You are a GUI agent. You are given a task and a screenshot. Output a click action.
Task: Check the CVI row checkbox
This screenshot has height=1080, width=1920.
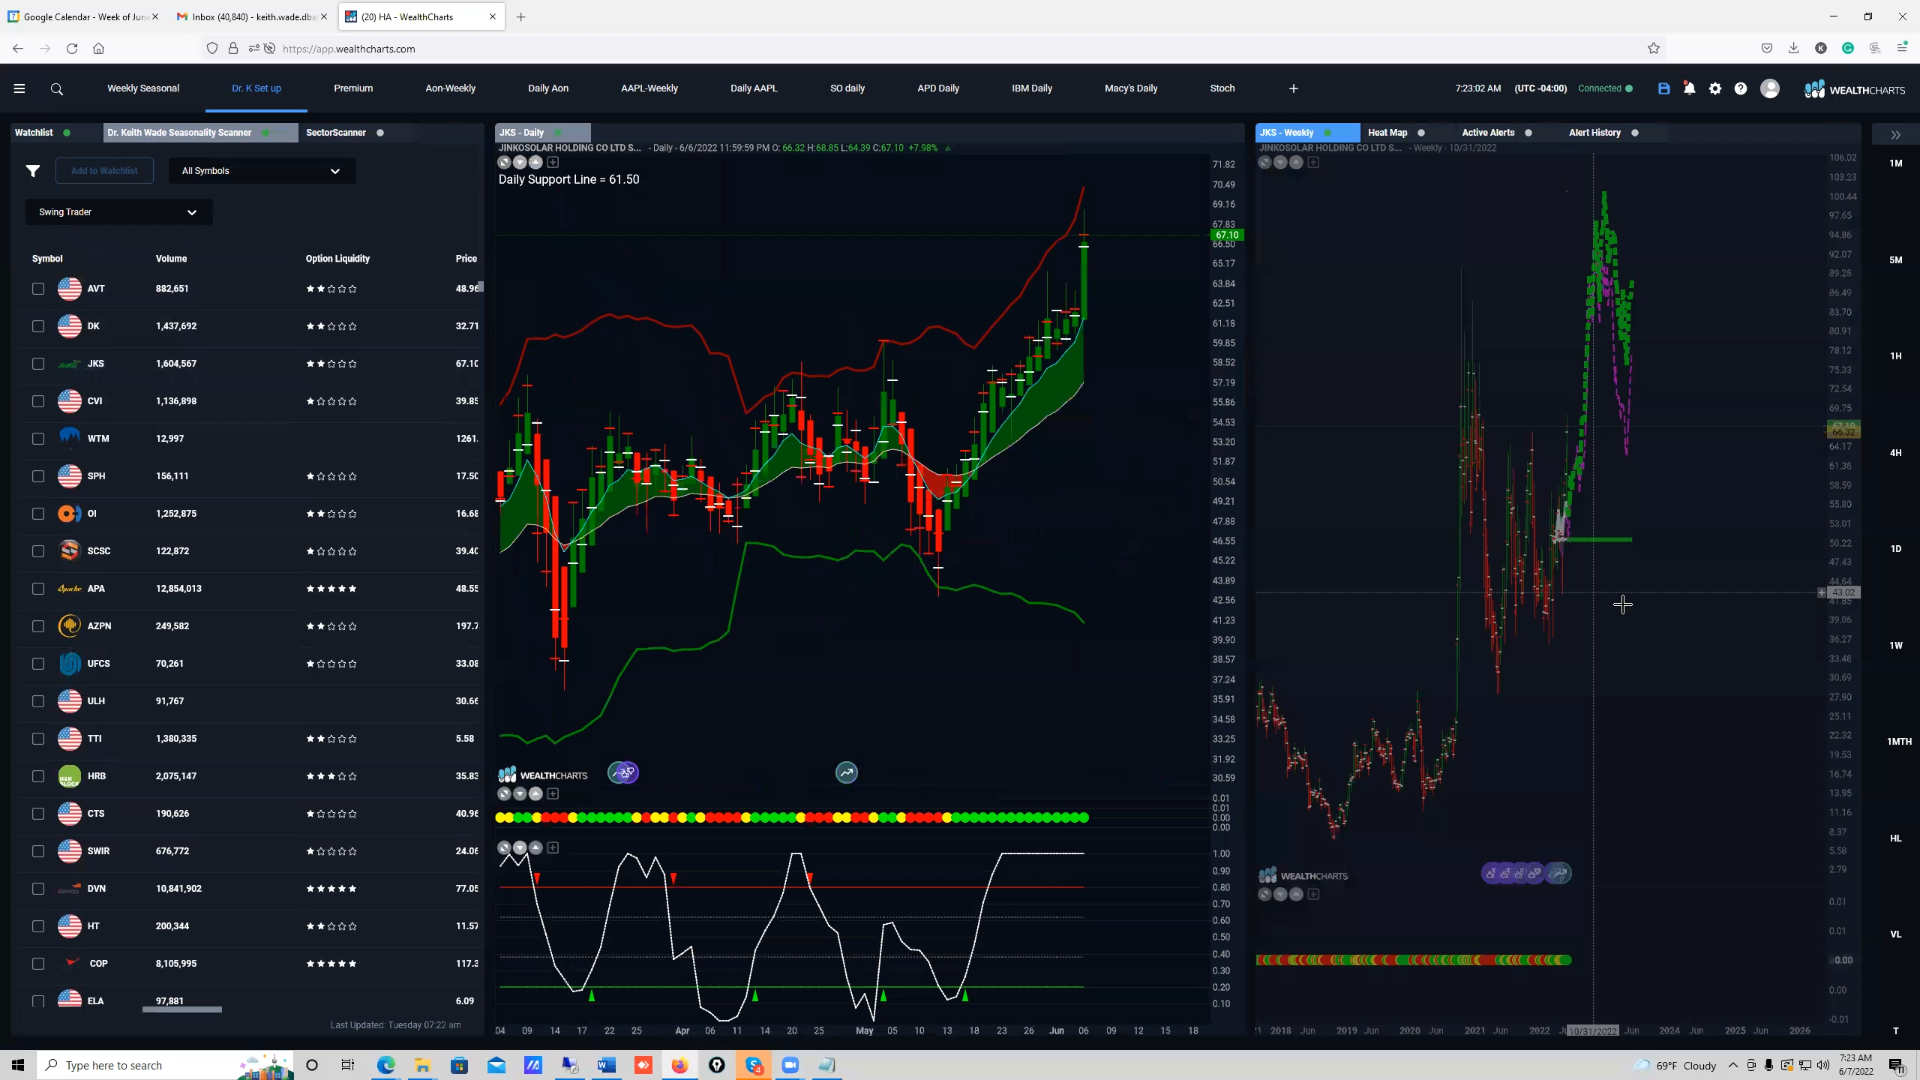38,401
